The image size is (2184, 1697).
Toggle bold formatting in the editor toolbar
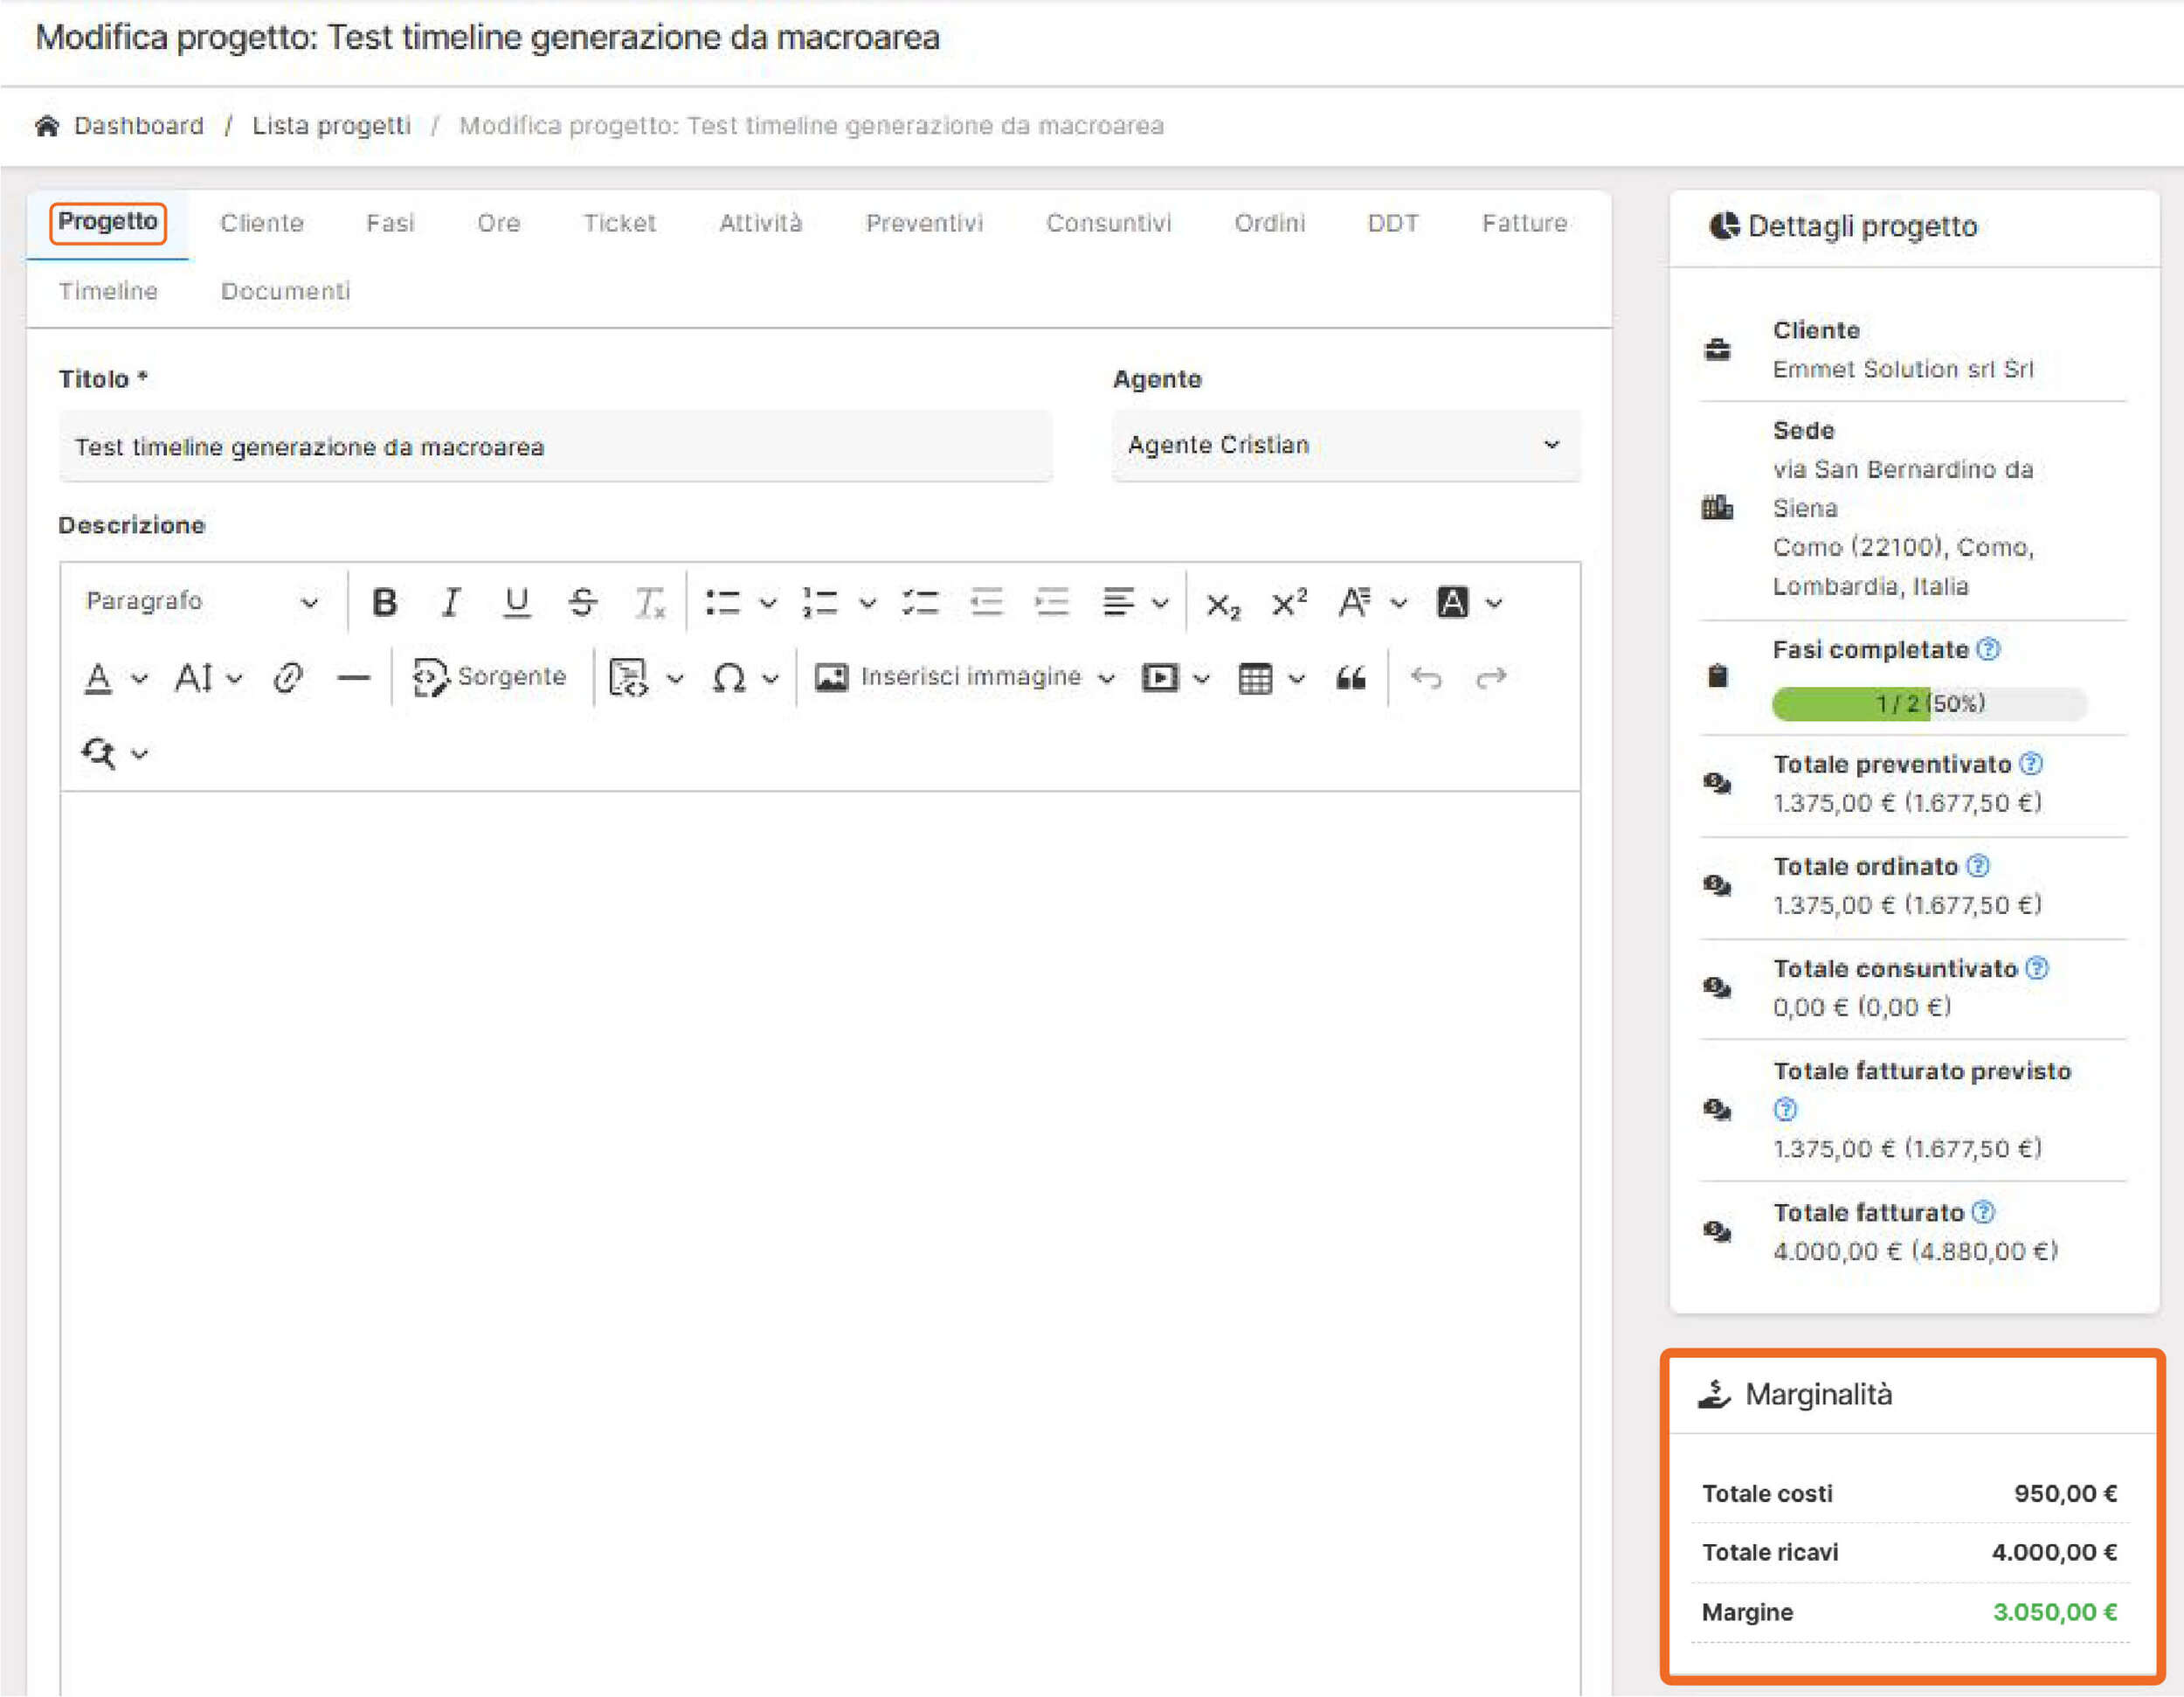pos(384,602)
